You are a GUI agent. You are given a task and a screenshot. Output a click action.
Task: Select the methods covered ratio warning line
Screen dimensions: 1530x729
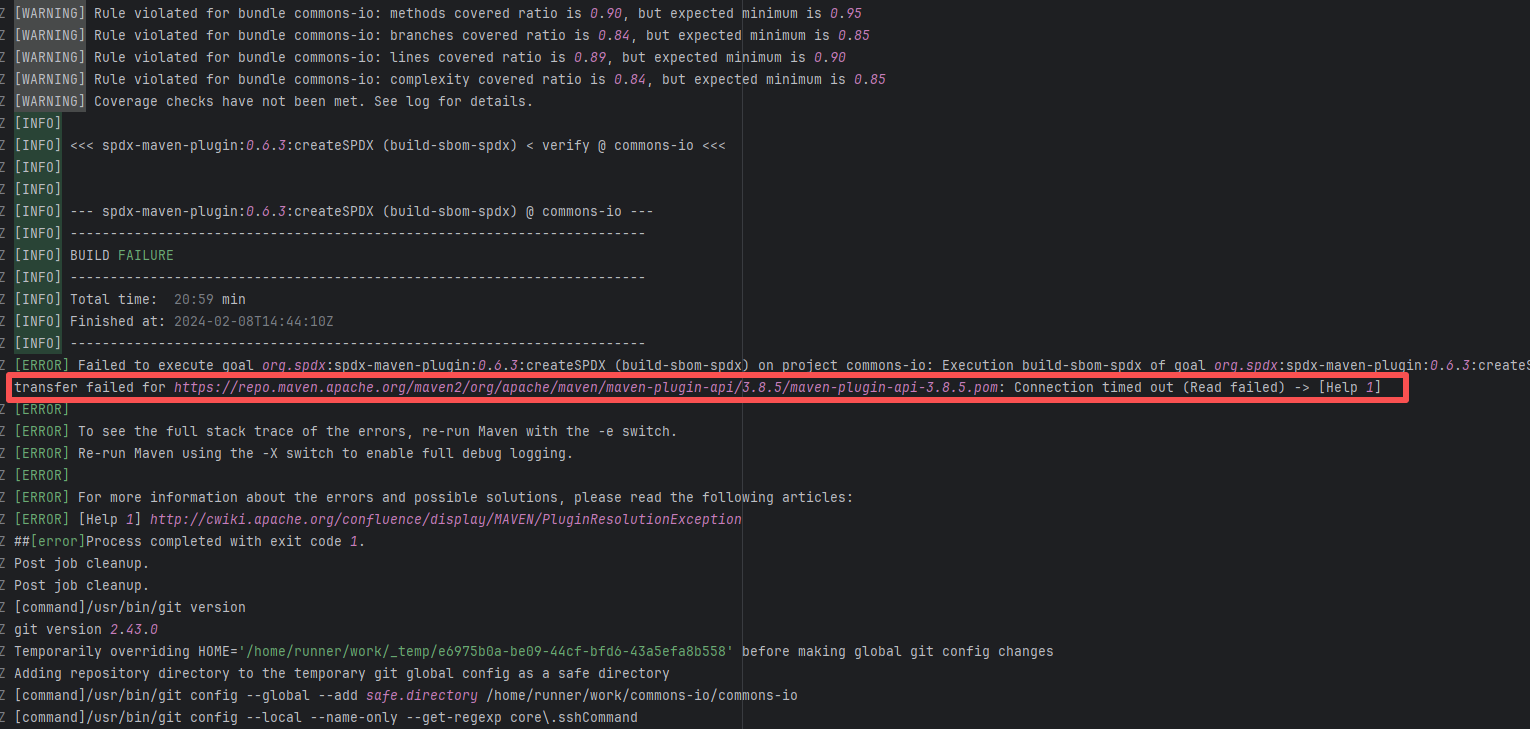477,13
